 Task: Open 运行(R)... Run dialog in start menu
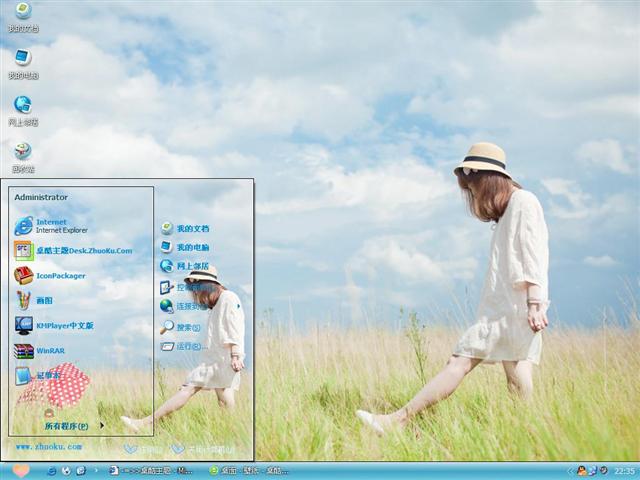[184, 347]
